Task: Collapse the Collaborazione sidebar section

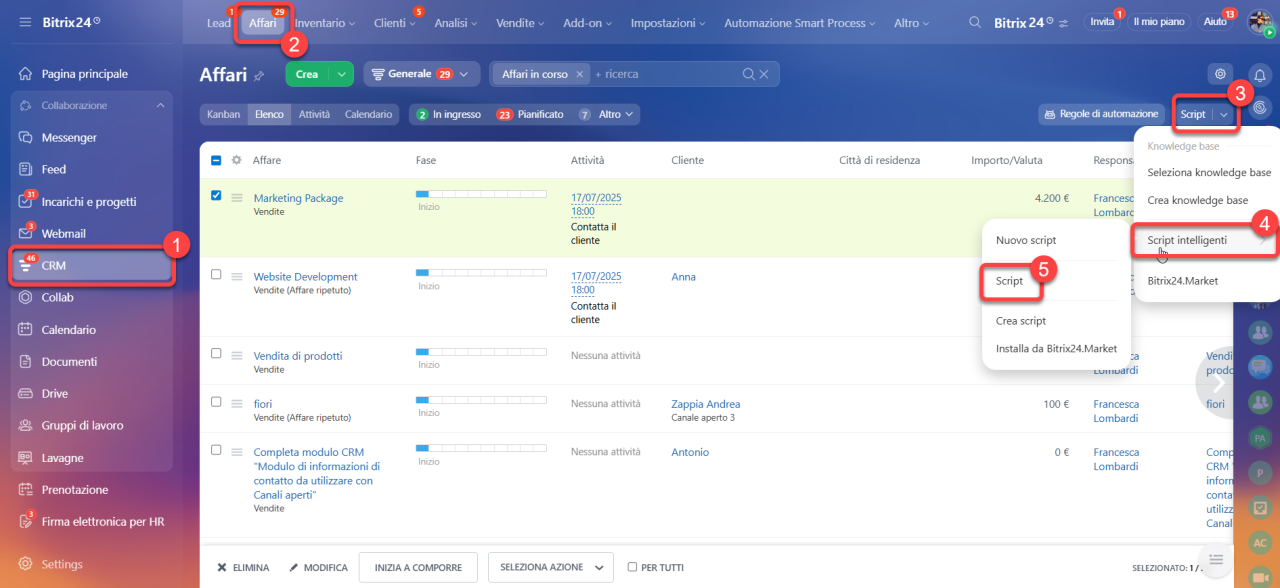Action: [x=160, y=106]
